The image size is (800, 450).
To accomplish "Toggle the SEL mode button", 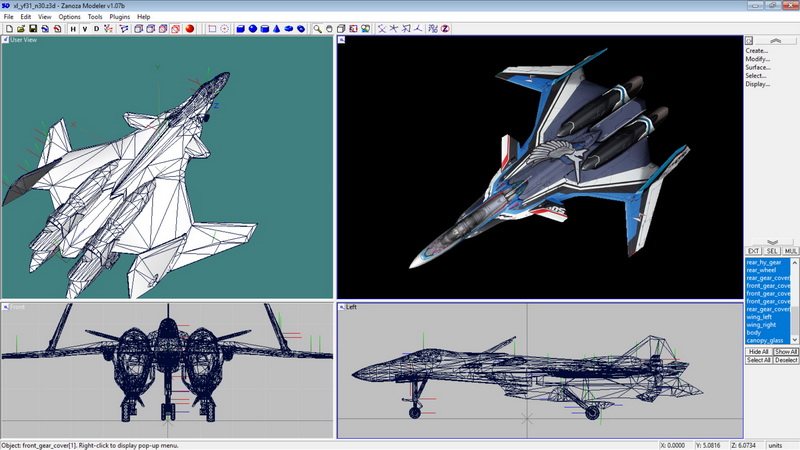I will [x=772, y=251].
